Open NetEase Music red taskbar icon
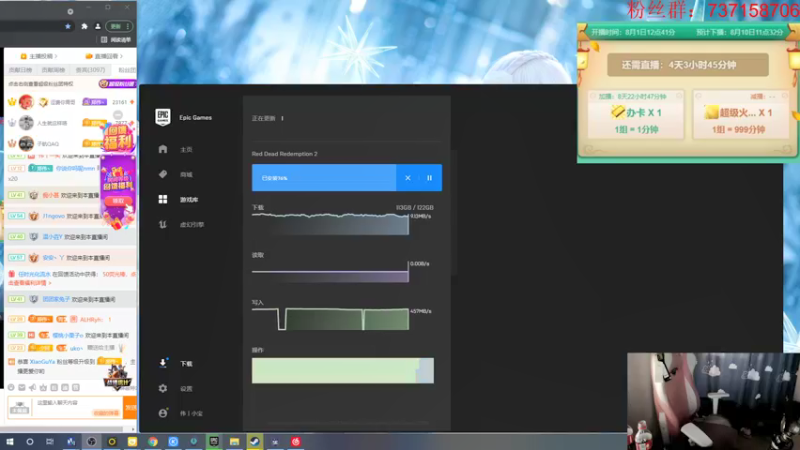Image resolution: width=800 pixels, height=450 pixels. tap(295, 441)
